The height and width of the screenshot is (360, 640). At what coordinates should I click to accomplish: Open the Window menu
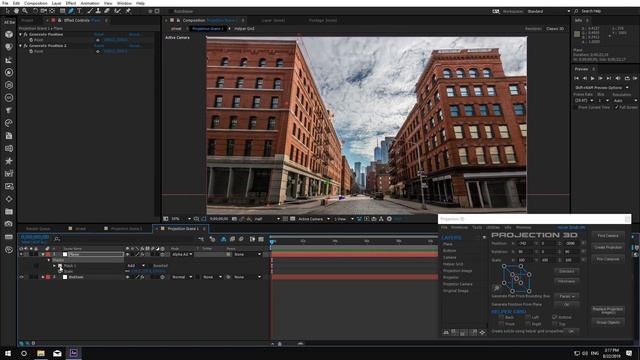(x=124, y=3)
